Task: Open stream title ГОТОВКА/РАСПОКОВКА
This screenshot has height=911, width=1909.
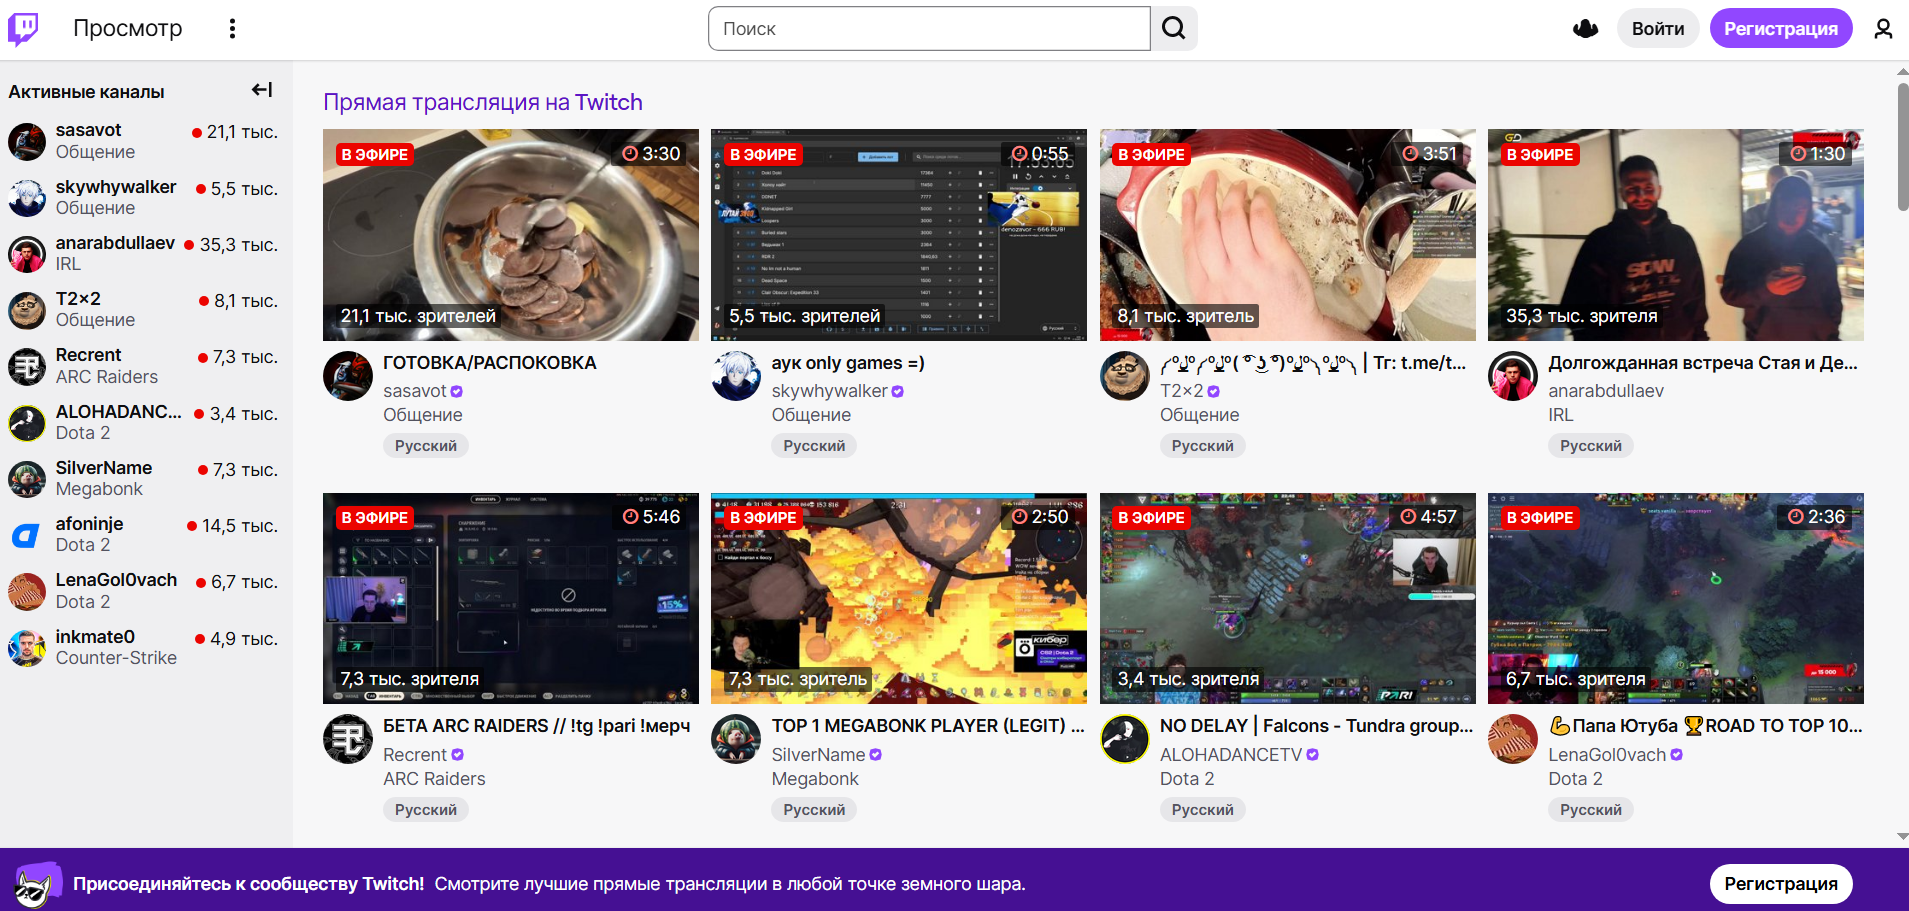Action: tap(490, 363)
